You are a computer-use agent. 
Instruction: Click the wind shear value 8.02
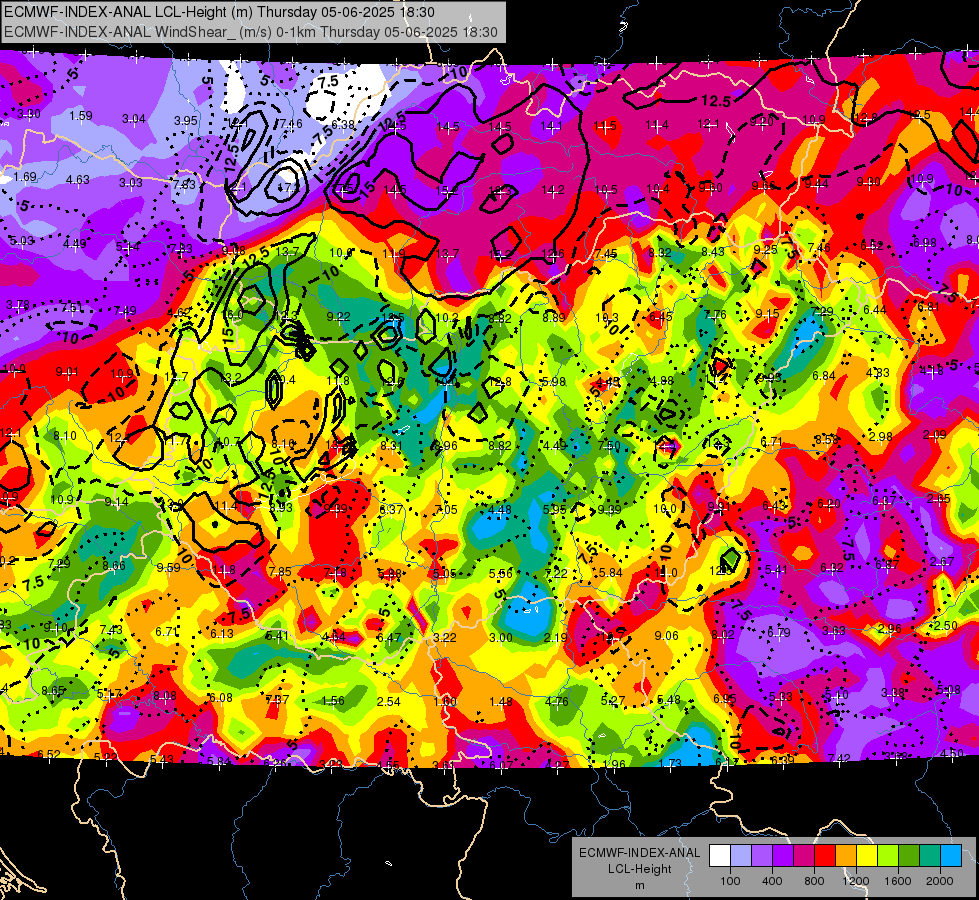(722, 635)
